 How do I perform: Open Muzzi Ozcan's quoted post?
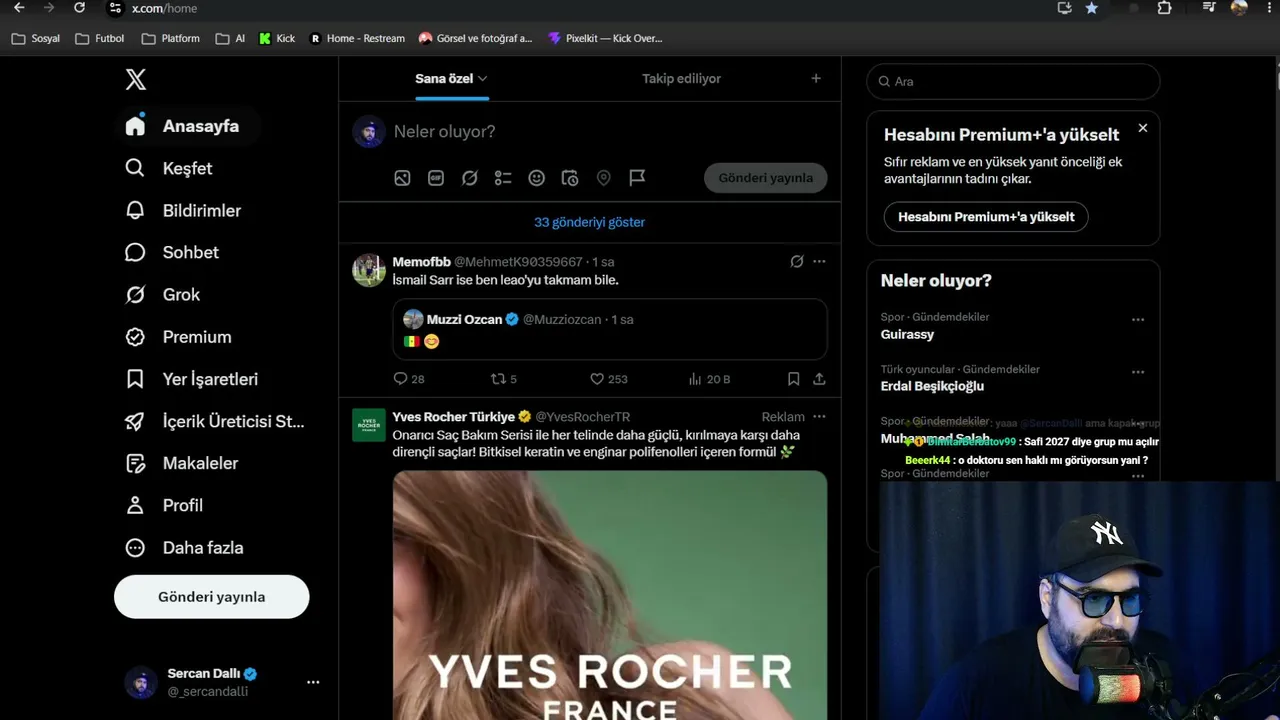pyautogui.click(x=610, y=329)
